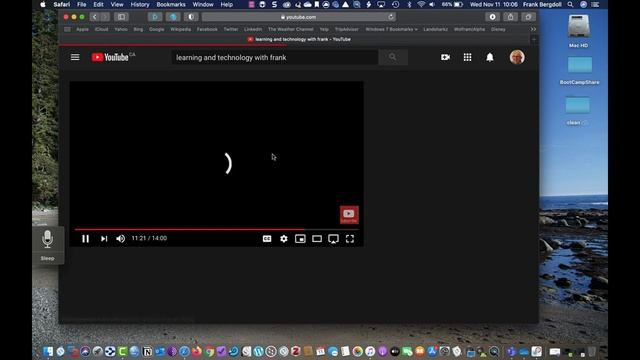
Task: Click the red video progress bar
Action: coord(216,229)
